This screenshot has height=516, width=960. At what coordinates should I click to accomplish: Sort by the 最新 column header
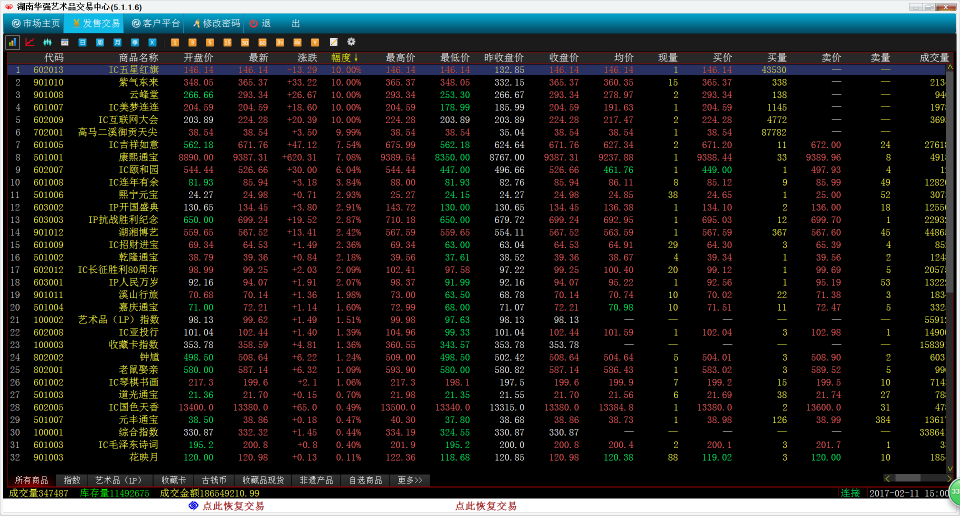[x=258, y=58]
